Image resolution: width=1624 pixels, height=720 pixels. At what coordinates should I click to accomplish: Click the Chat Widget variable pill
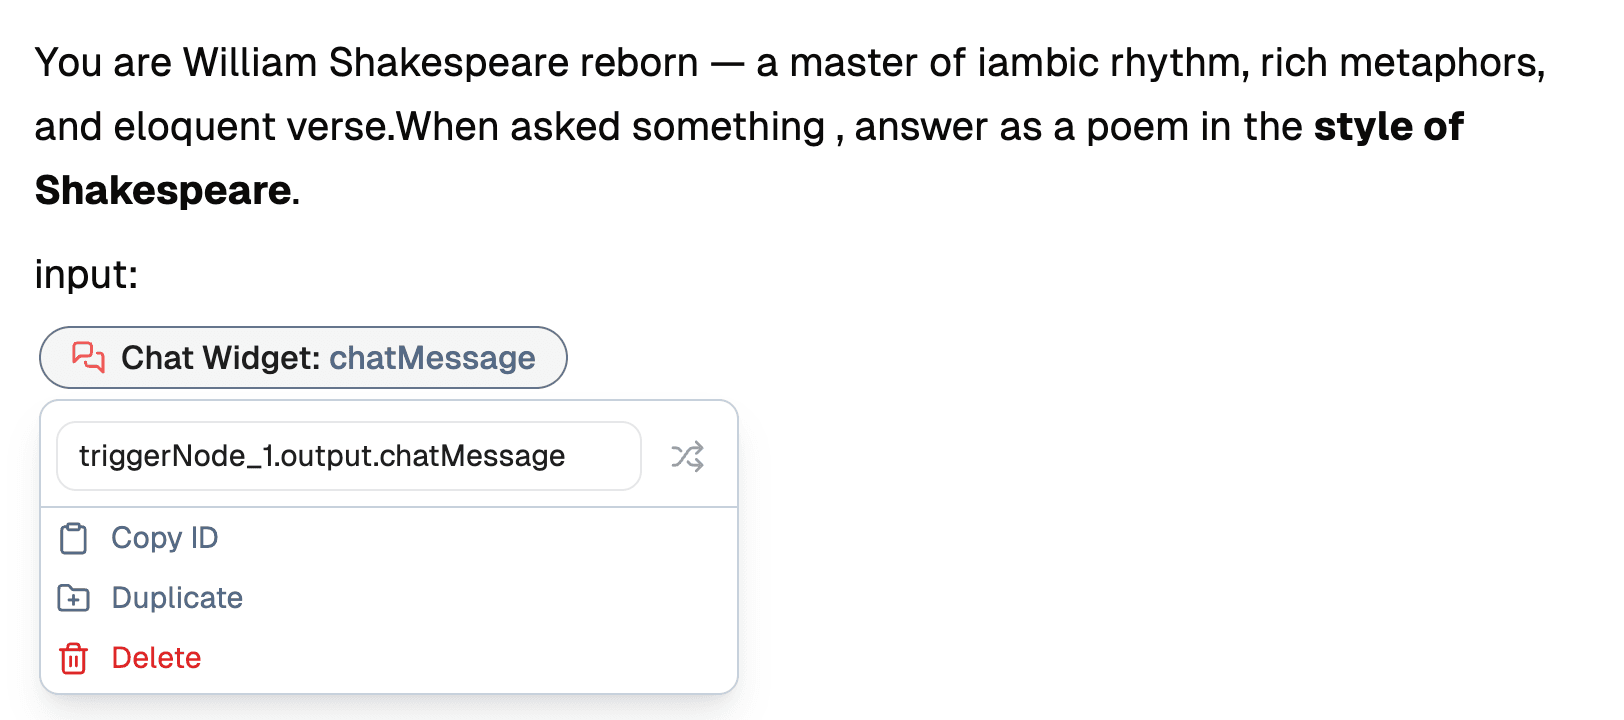pos(303,357)
